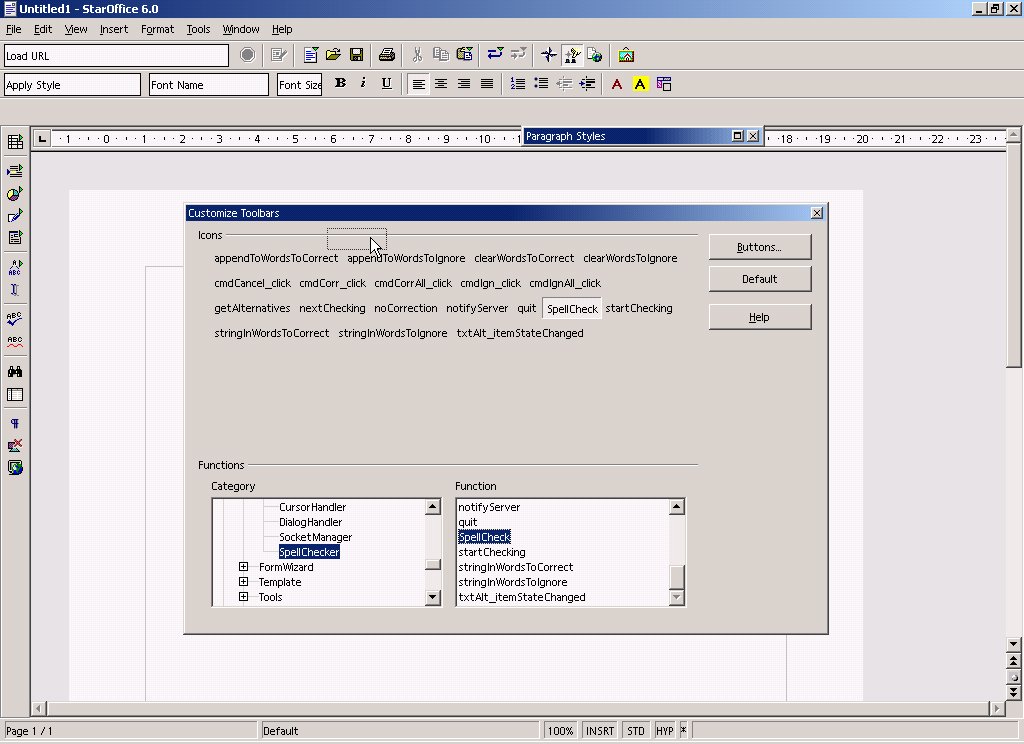This screenshot has width=1024, height=744.
Task: Select SocketManager in the Category tree
Action: pyautogui.click(x=315, y=537)
